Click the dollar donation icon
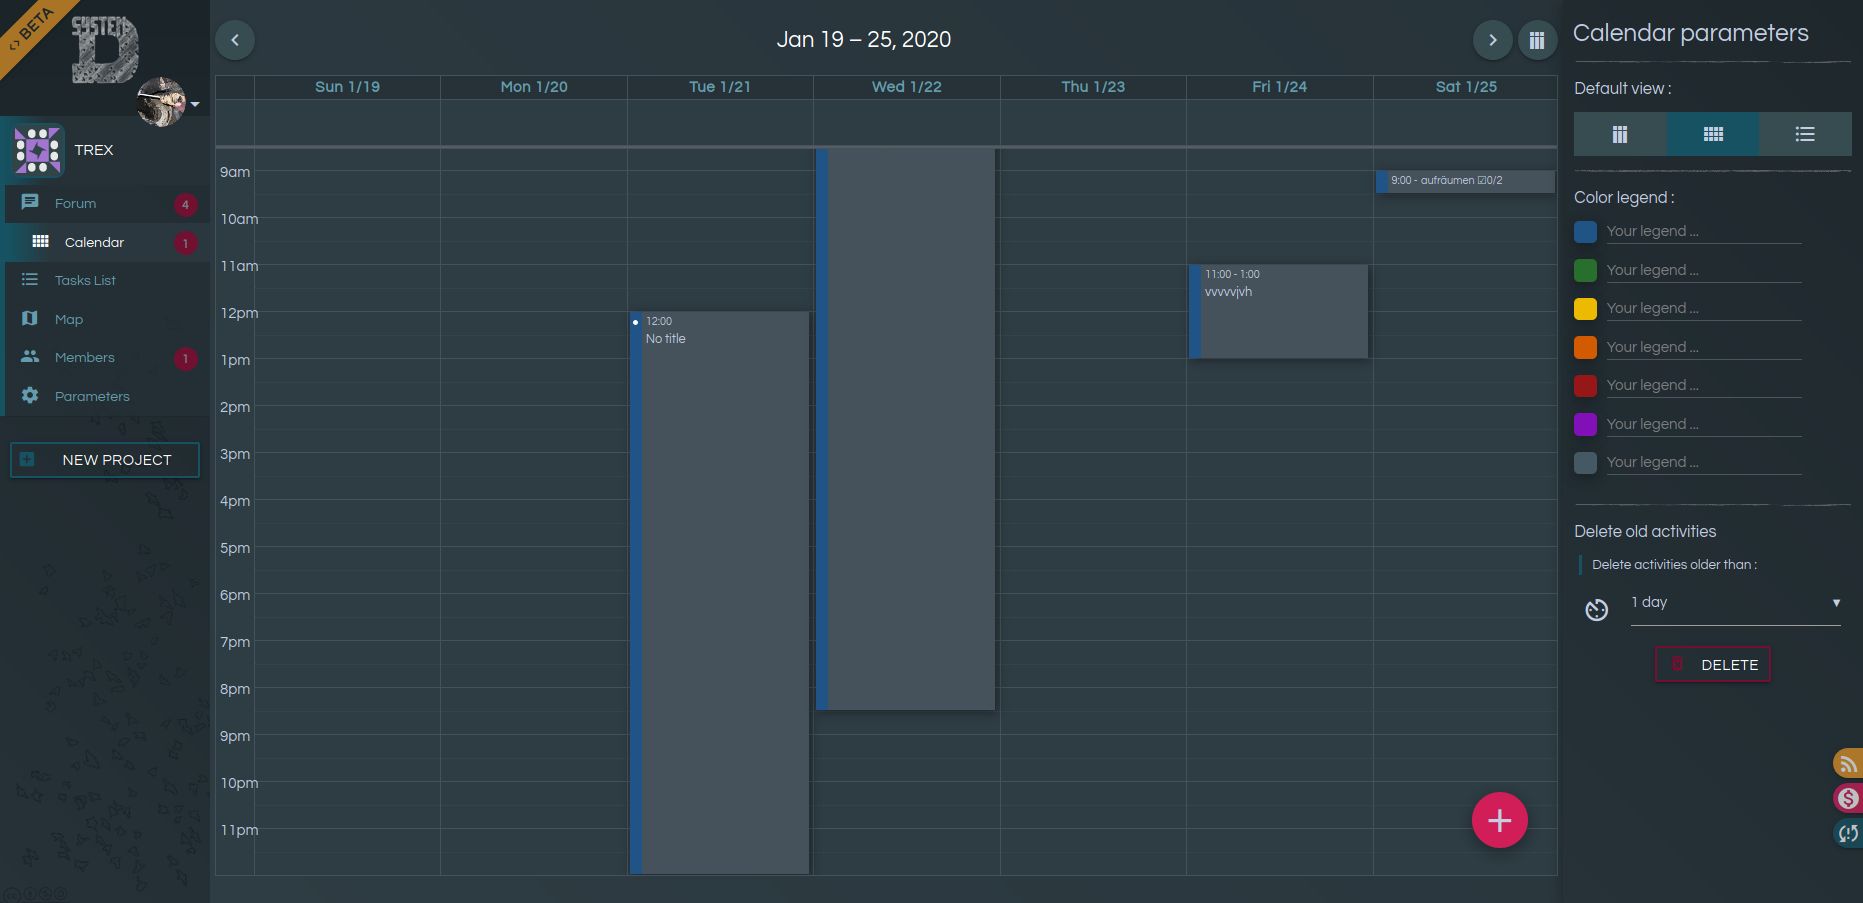This screenshot has height=903, width=1863. (x=1847, y=798)
